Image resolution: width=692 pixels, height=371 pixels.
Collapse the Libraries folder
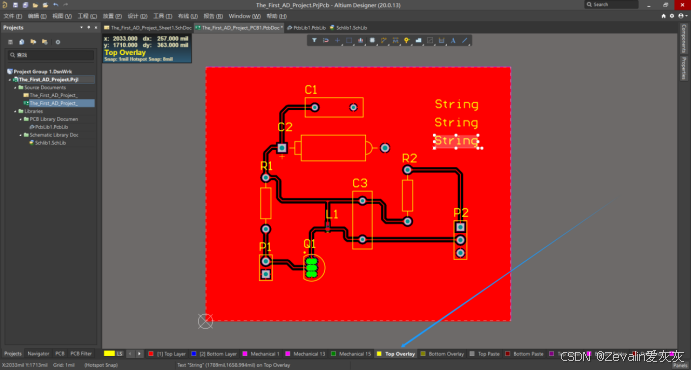point(15,112)
